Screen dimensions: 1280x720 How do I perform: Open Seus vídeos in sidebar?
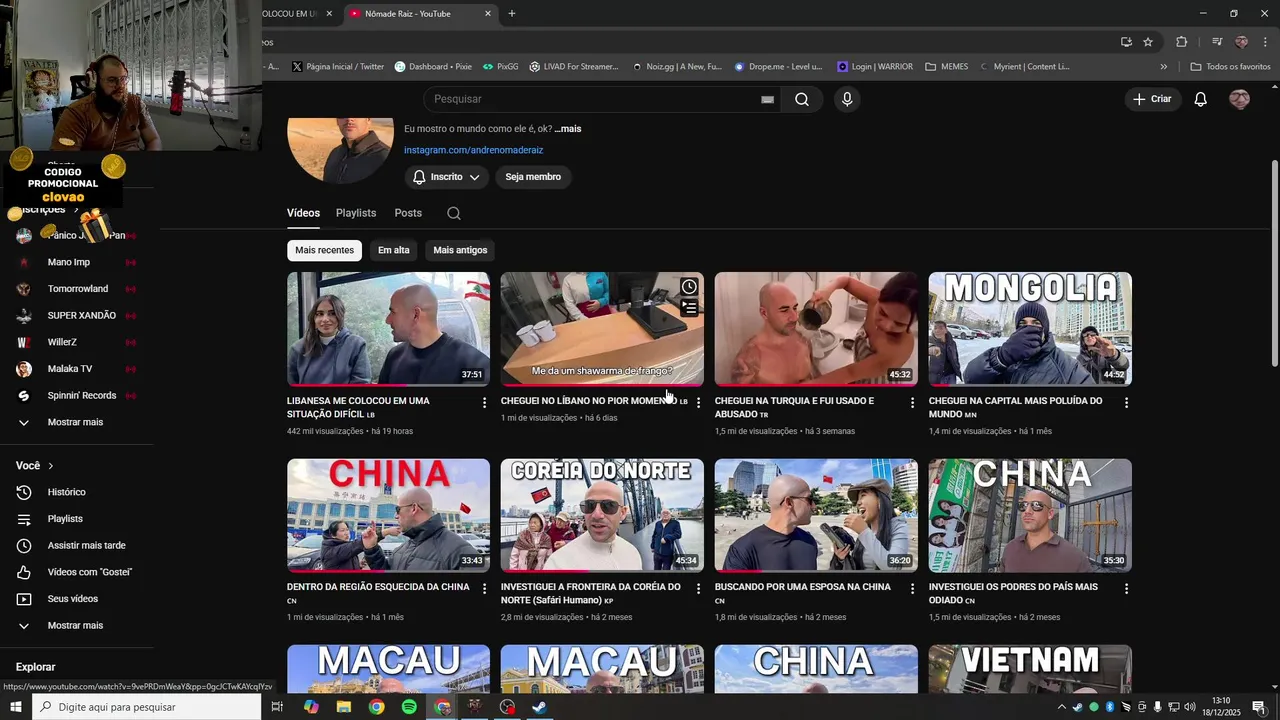(x=73, y=599)
